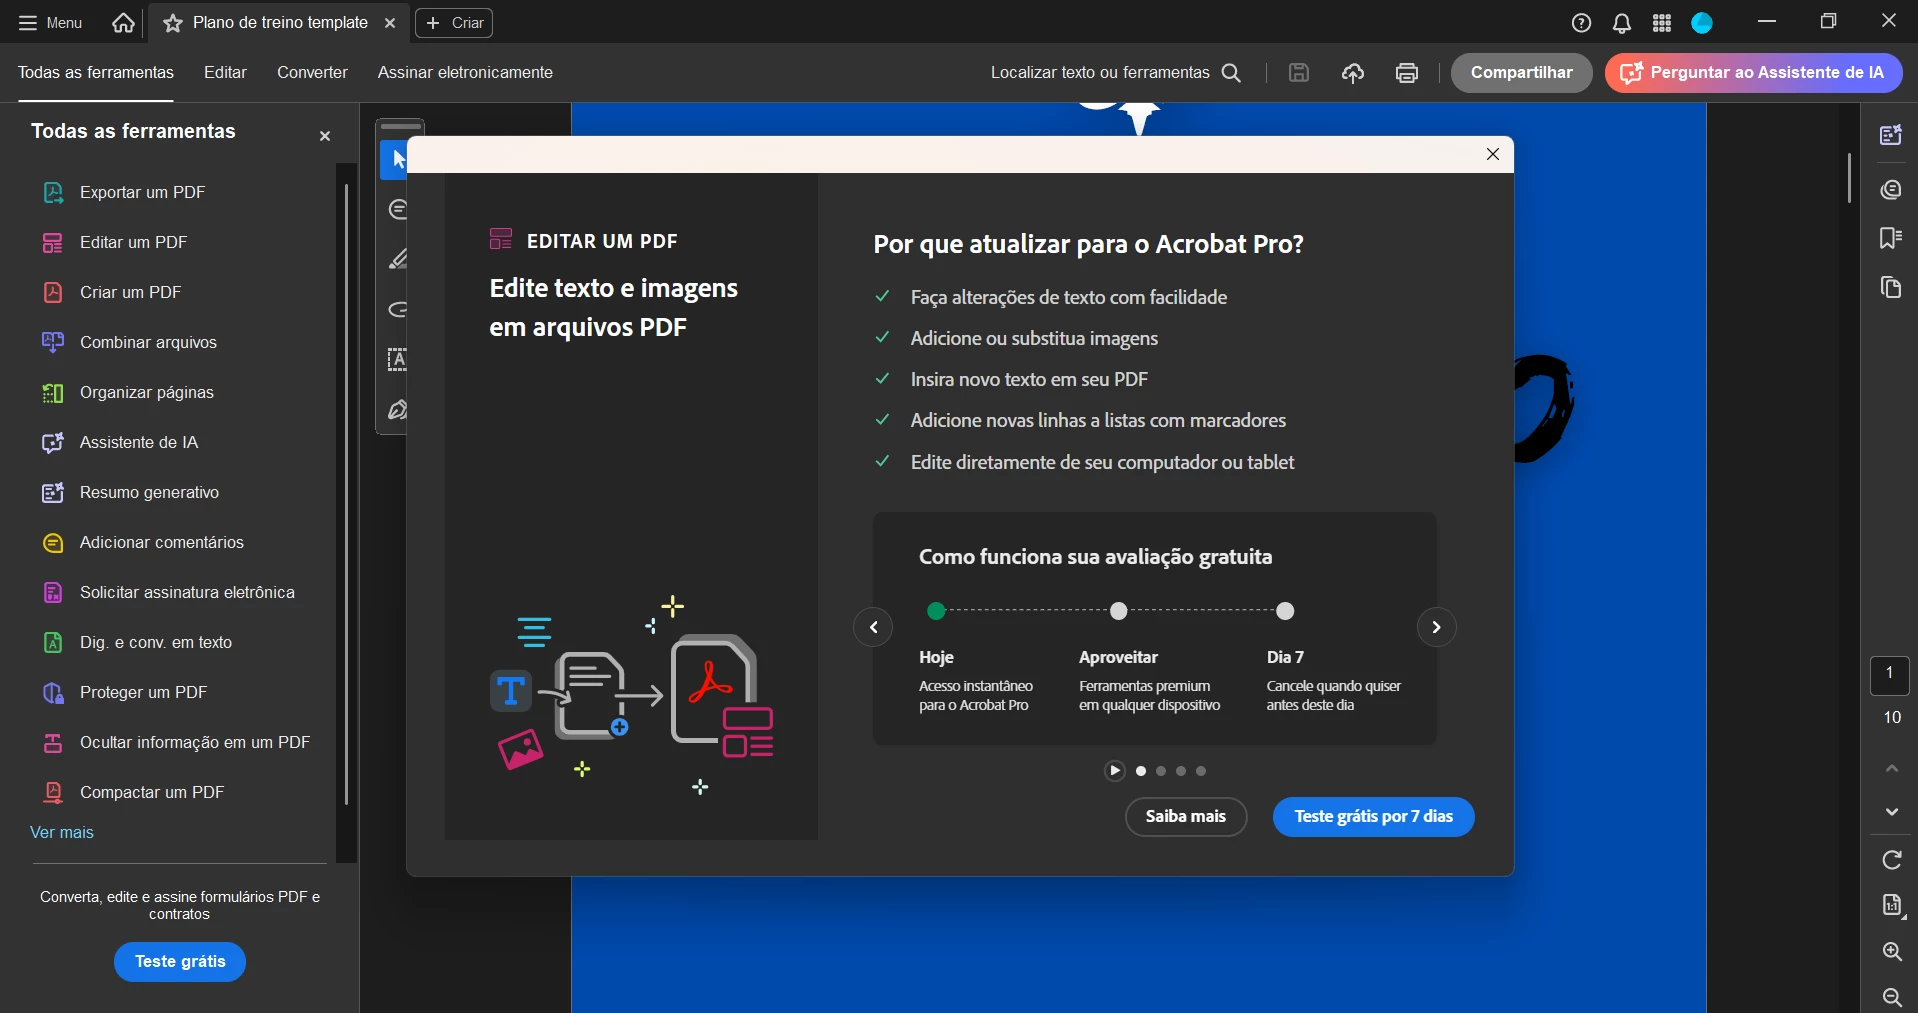1918x1013 pixels.
Task: Open the apps grid icon
Action: (x=1662, y=23)
